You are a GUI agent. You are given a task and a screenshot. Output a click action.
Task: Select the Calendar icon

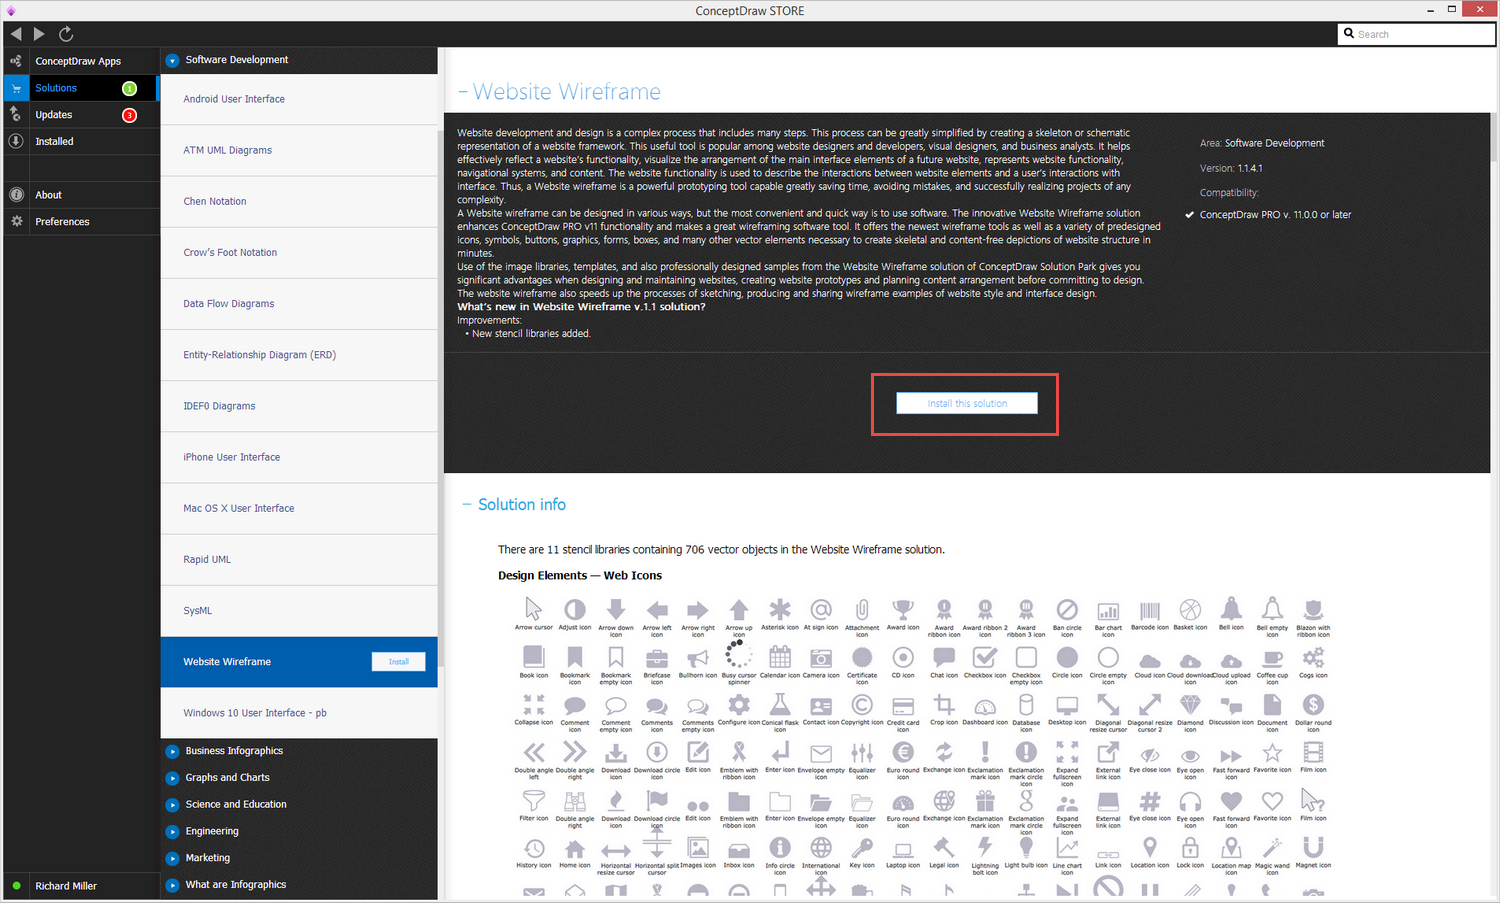coord(780,657)
